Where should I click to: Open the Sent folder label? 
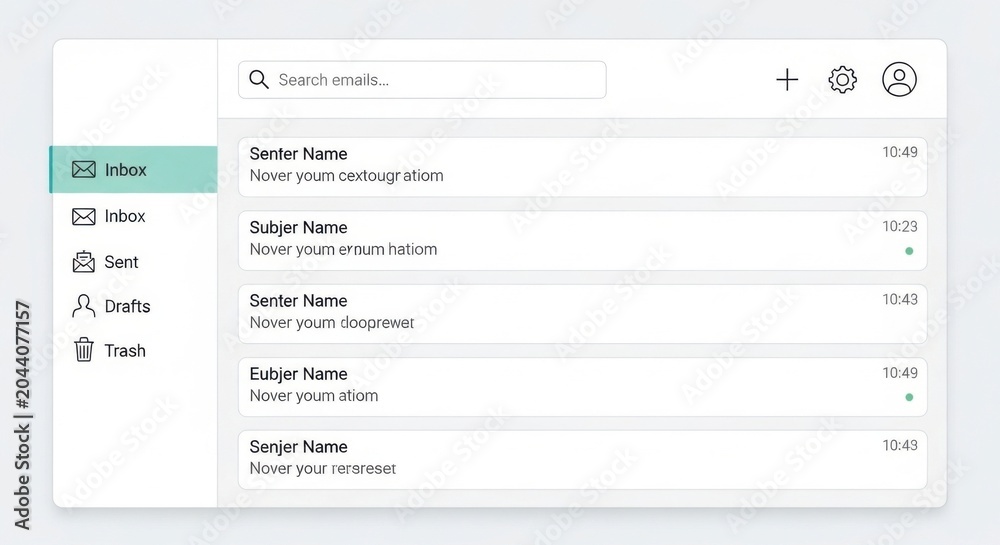click(x=121, y=262)
